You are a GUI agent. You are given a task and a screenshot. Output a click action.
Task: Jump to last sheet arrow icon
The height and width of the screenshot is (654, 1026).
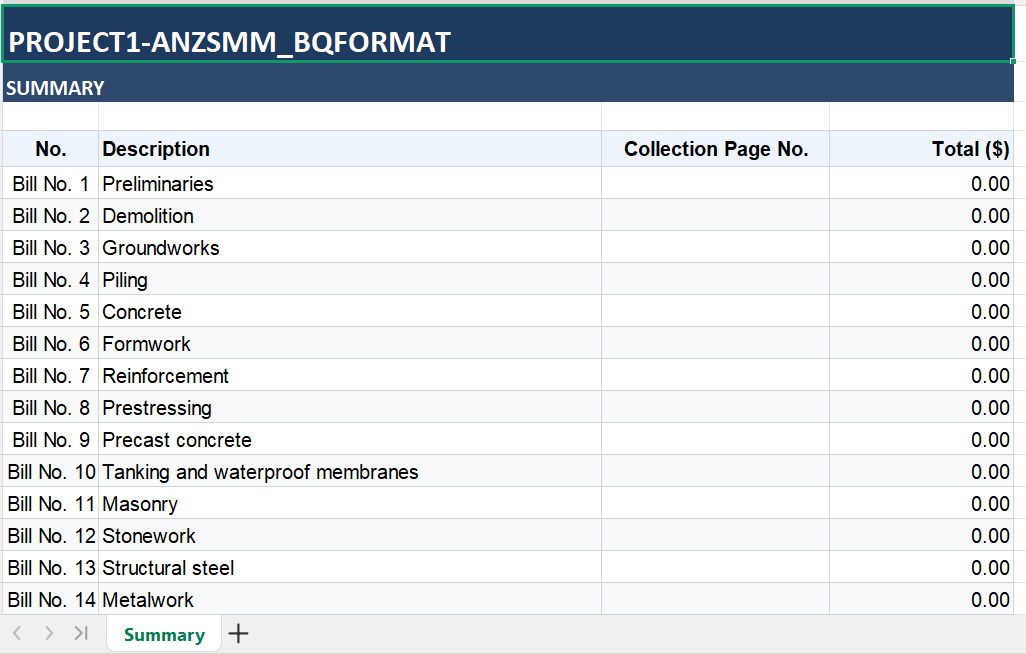81,633
